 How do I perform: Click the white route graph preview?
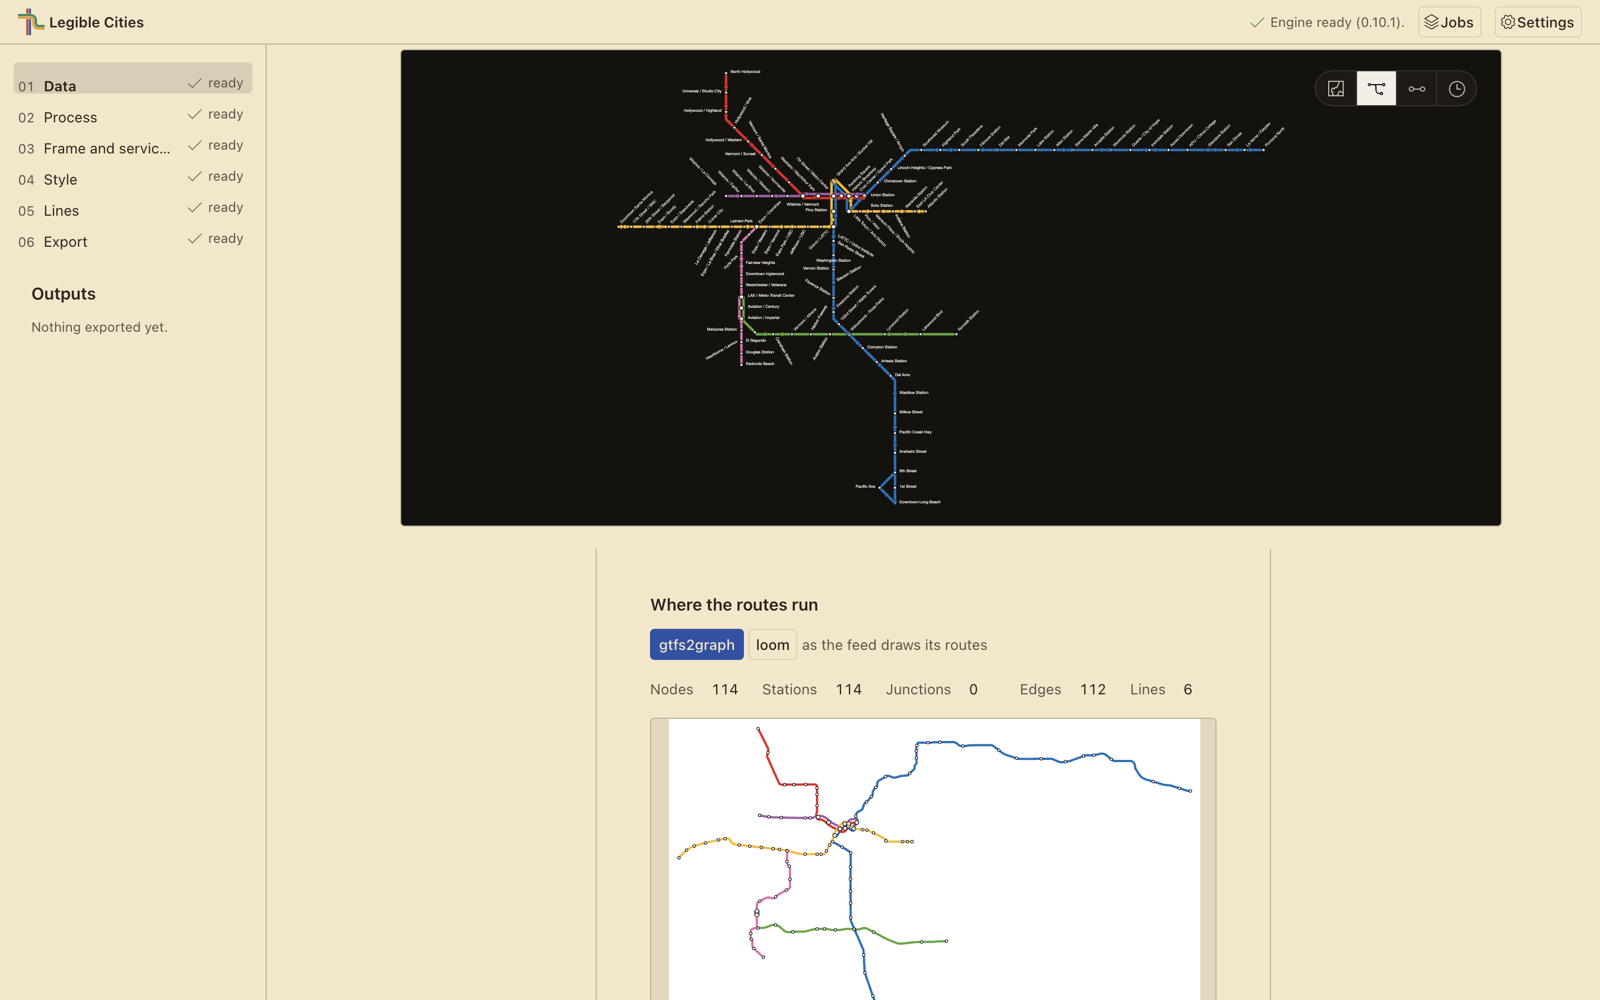pos(934,859)
